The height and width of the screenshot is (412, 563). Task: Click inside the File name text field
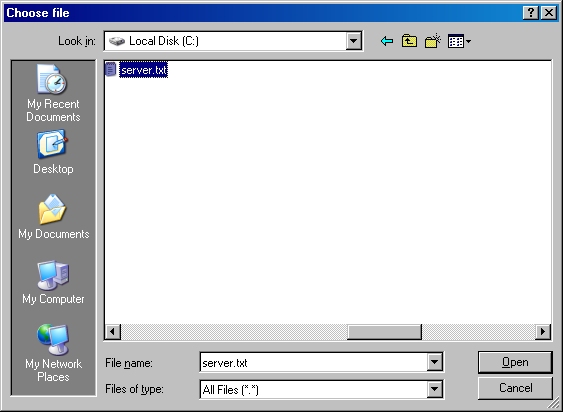point(313,362)
